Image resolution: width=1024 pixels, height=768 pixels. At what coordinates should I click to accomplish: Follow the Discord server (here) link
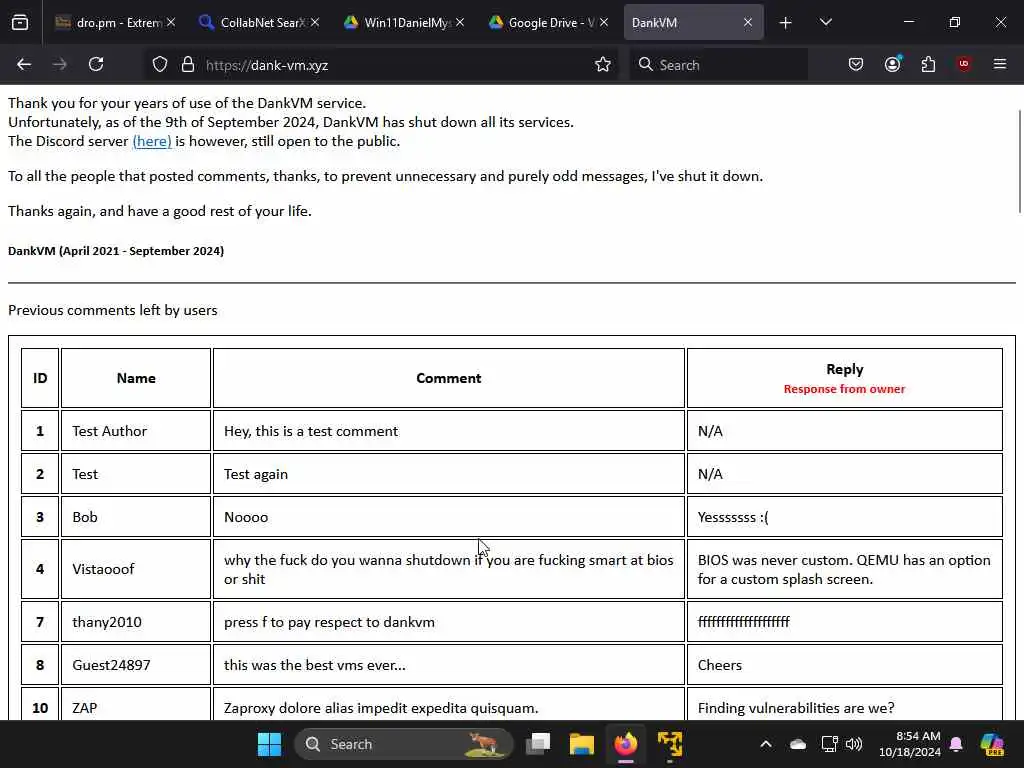[x=152, y=141]
